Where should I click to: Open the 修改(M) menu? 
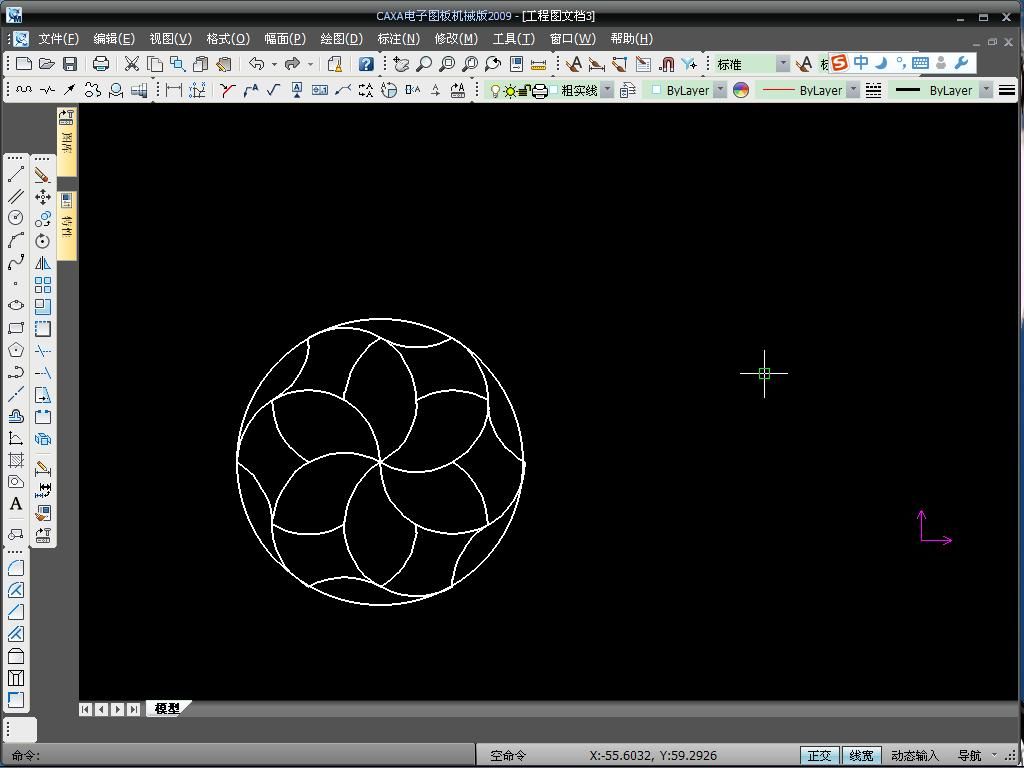click(x=456, y=39)
